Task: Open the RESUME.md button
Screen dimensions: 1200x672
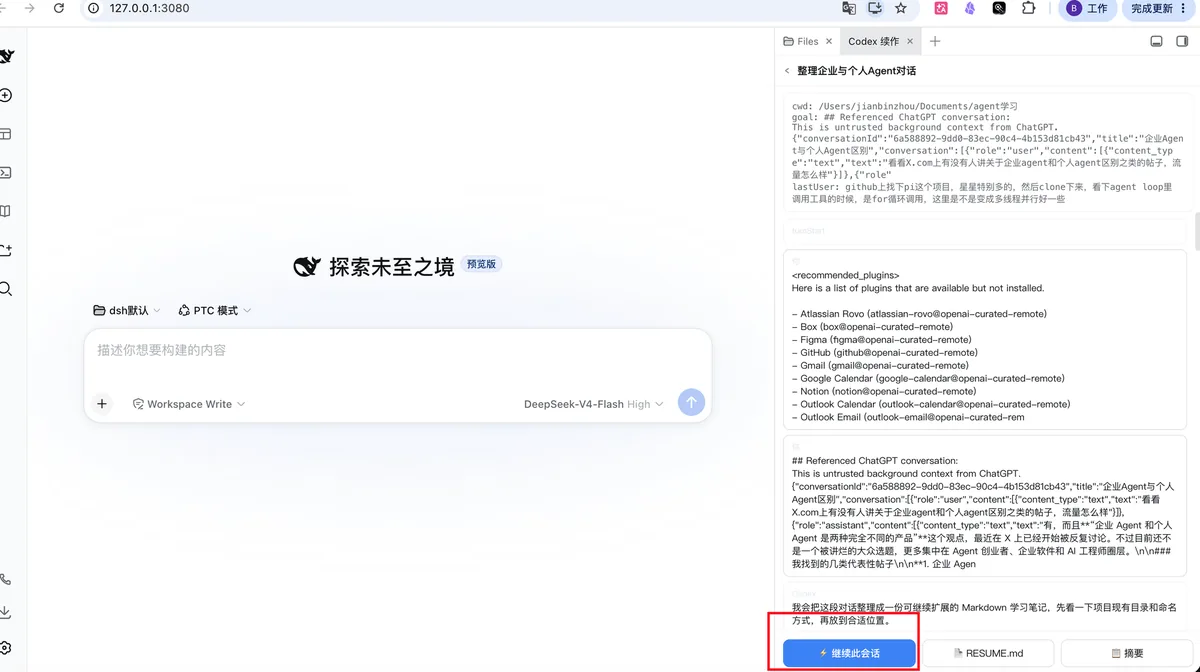Action: [988, 653]
